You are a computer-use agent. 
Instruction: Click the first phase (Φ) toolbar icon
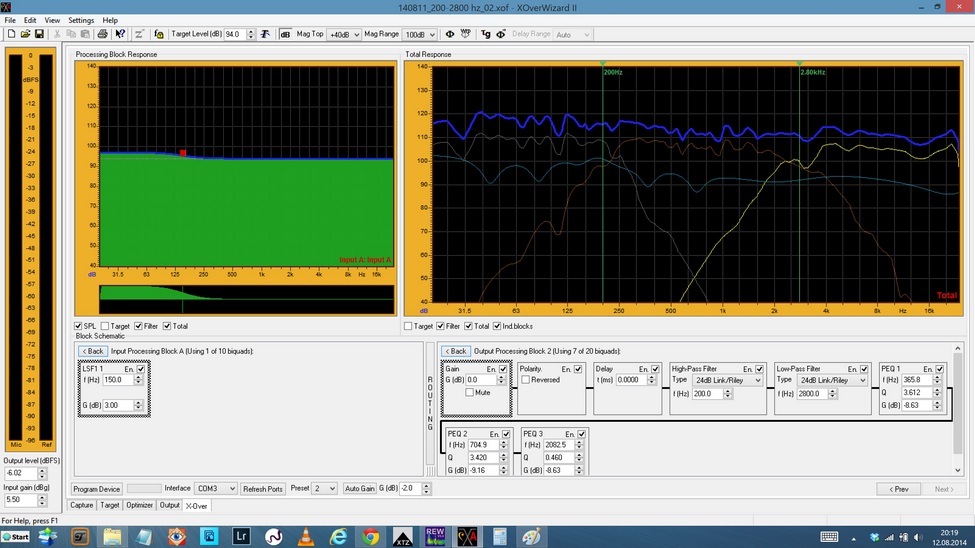click(450, 34)
